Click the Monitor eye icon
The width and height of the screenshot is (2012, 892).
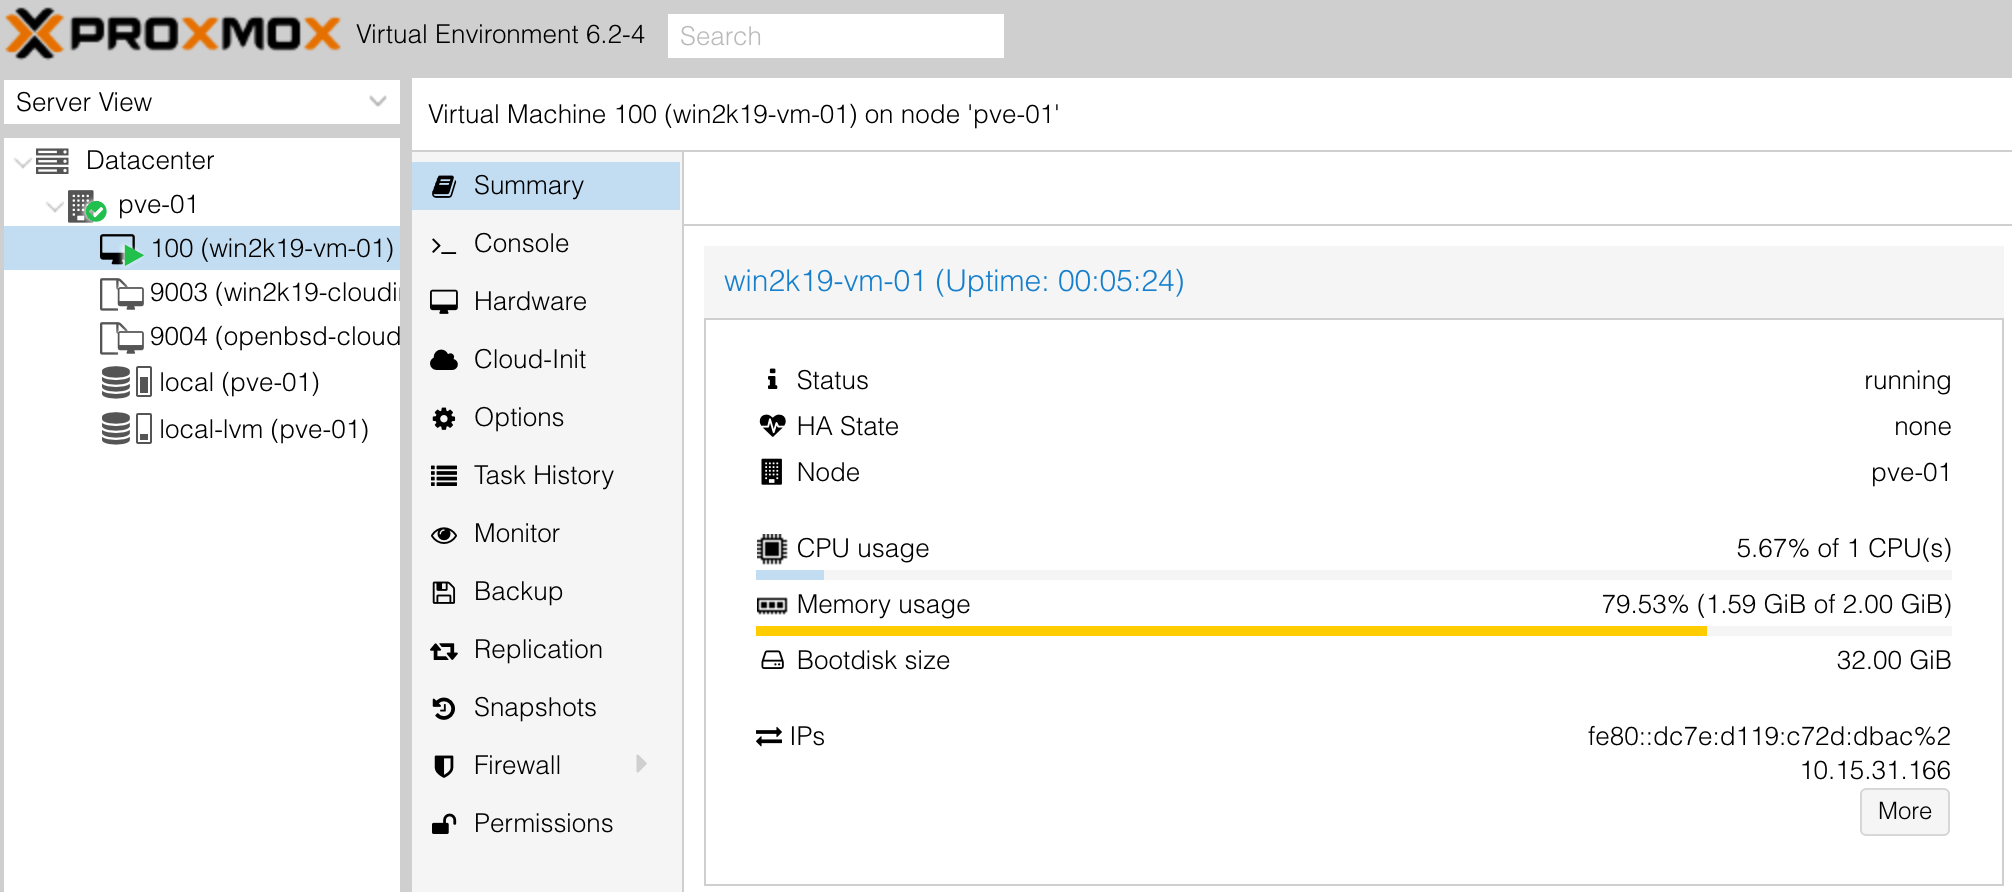(444, 535)
